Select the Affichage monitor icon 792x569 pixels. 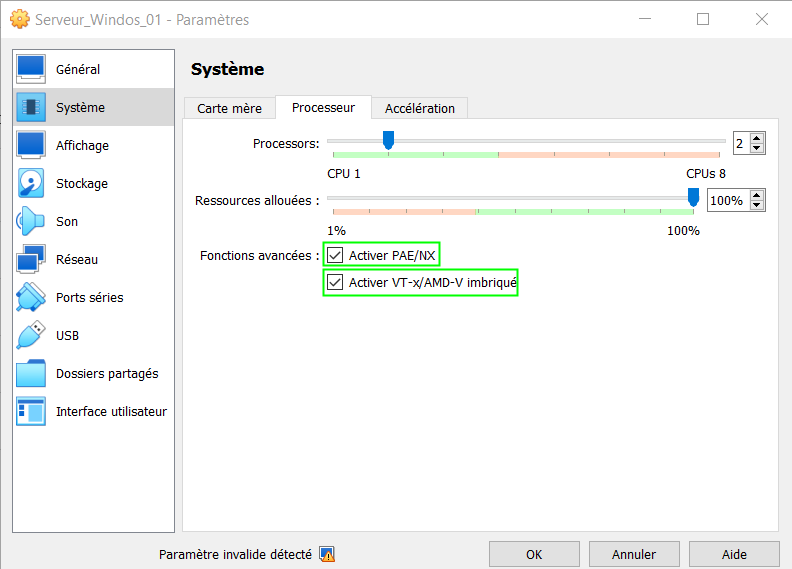pos(31,145)
